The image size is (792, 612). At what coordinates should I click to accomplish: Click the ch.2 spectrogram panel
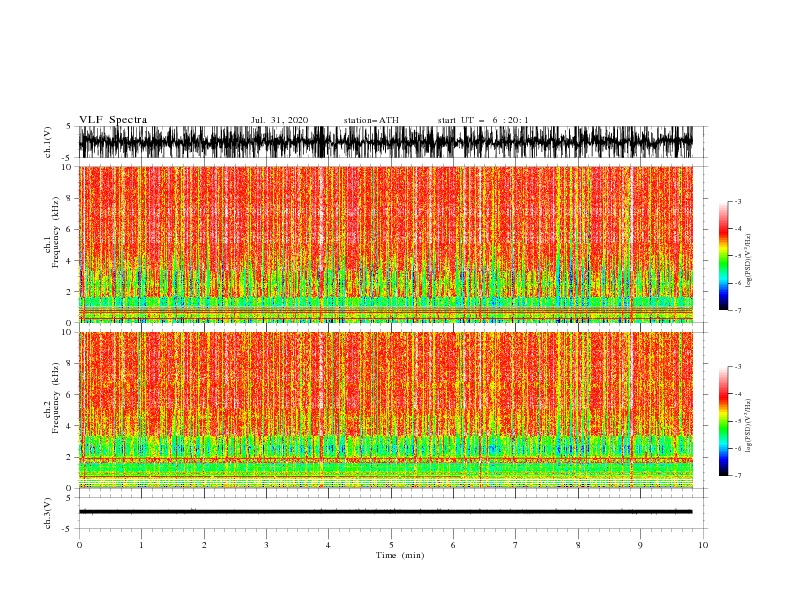[x=385, y=410]
